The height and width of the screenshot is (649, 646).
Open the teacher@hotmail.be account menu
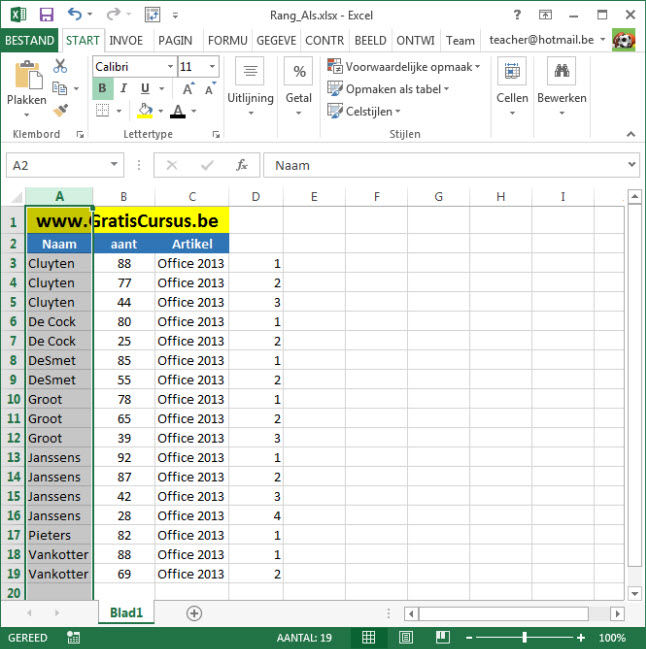point(547,40)
